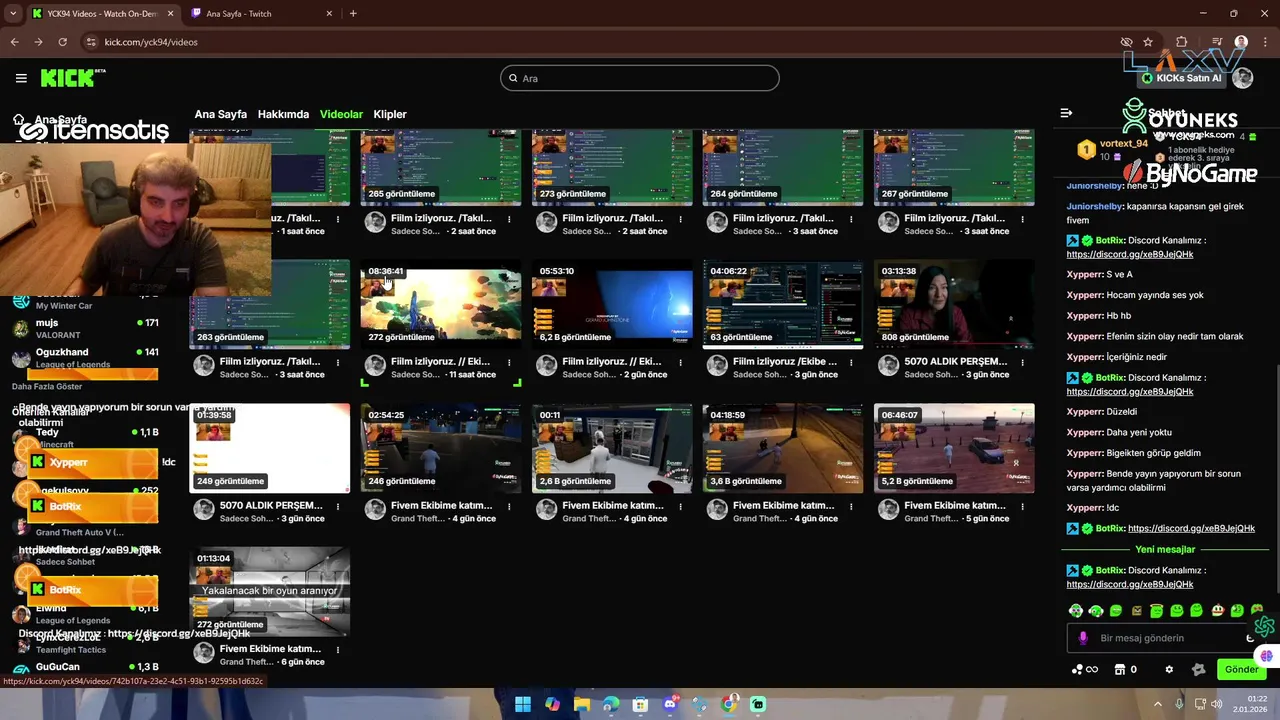Image resolution: width=1280 pixels, height=720 pixels.
Task: Open options for 04:18:59 video
Action: pyautogui.click(x=851, y=506)
